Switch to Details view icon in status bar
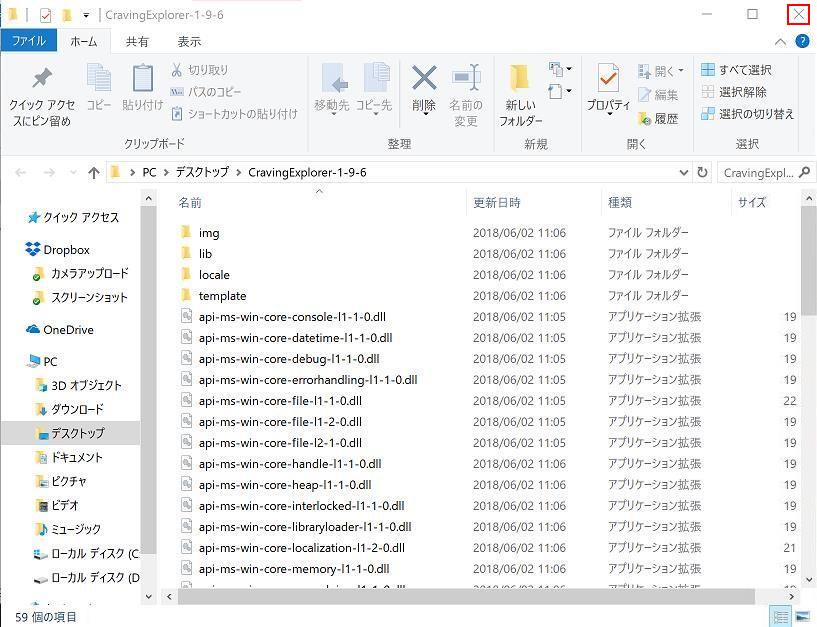The width and height of the screenshot is (817, 627). click(781, 617)
